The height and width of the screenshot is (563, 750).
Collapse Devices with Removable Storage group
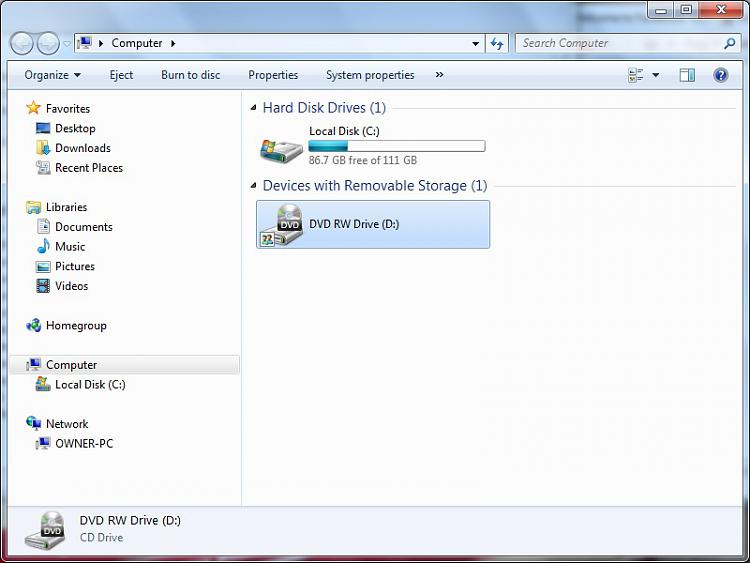point(254,186)
